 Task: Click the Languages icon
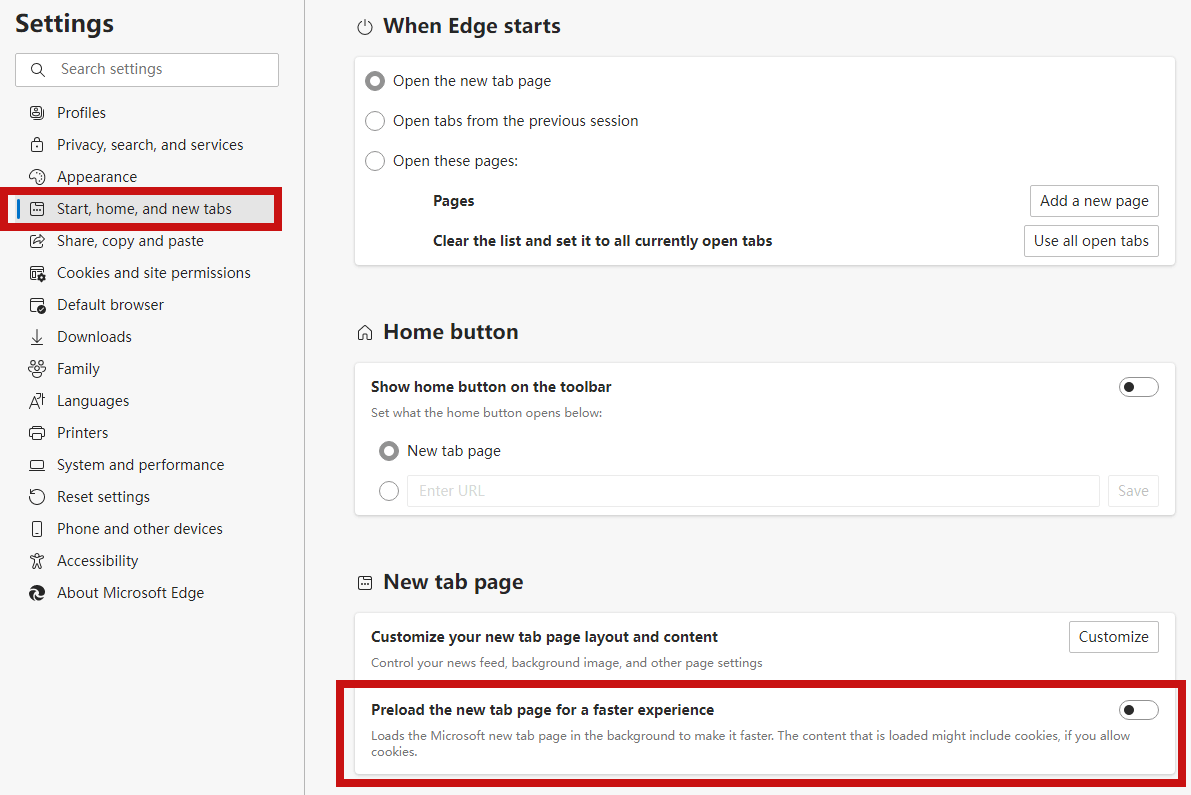pos(36,401)
